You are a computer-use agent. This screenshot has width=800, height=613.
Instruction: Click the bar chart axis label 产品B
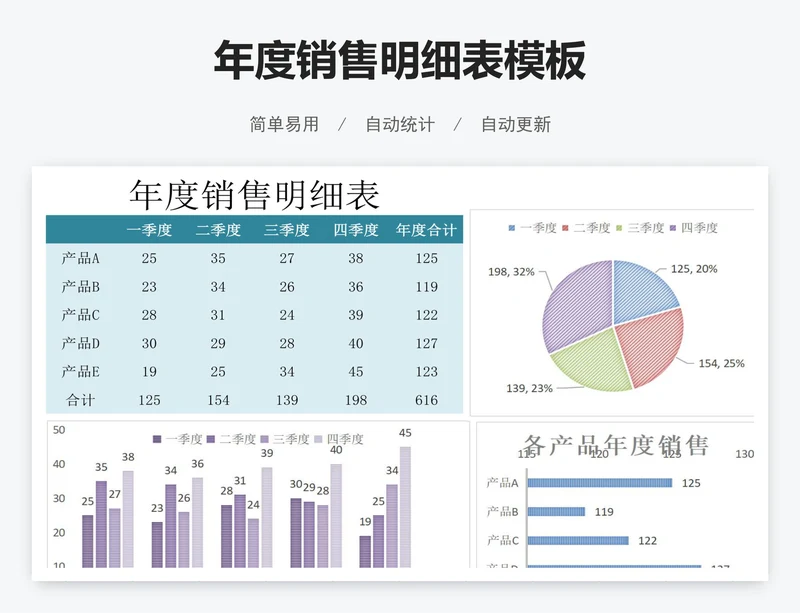pos(503,511)
